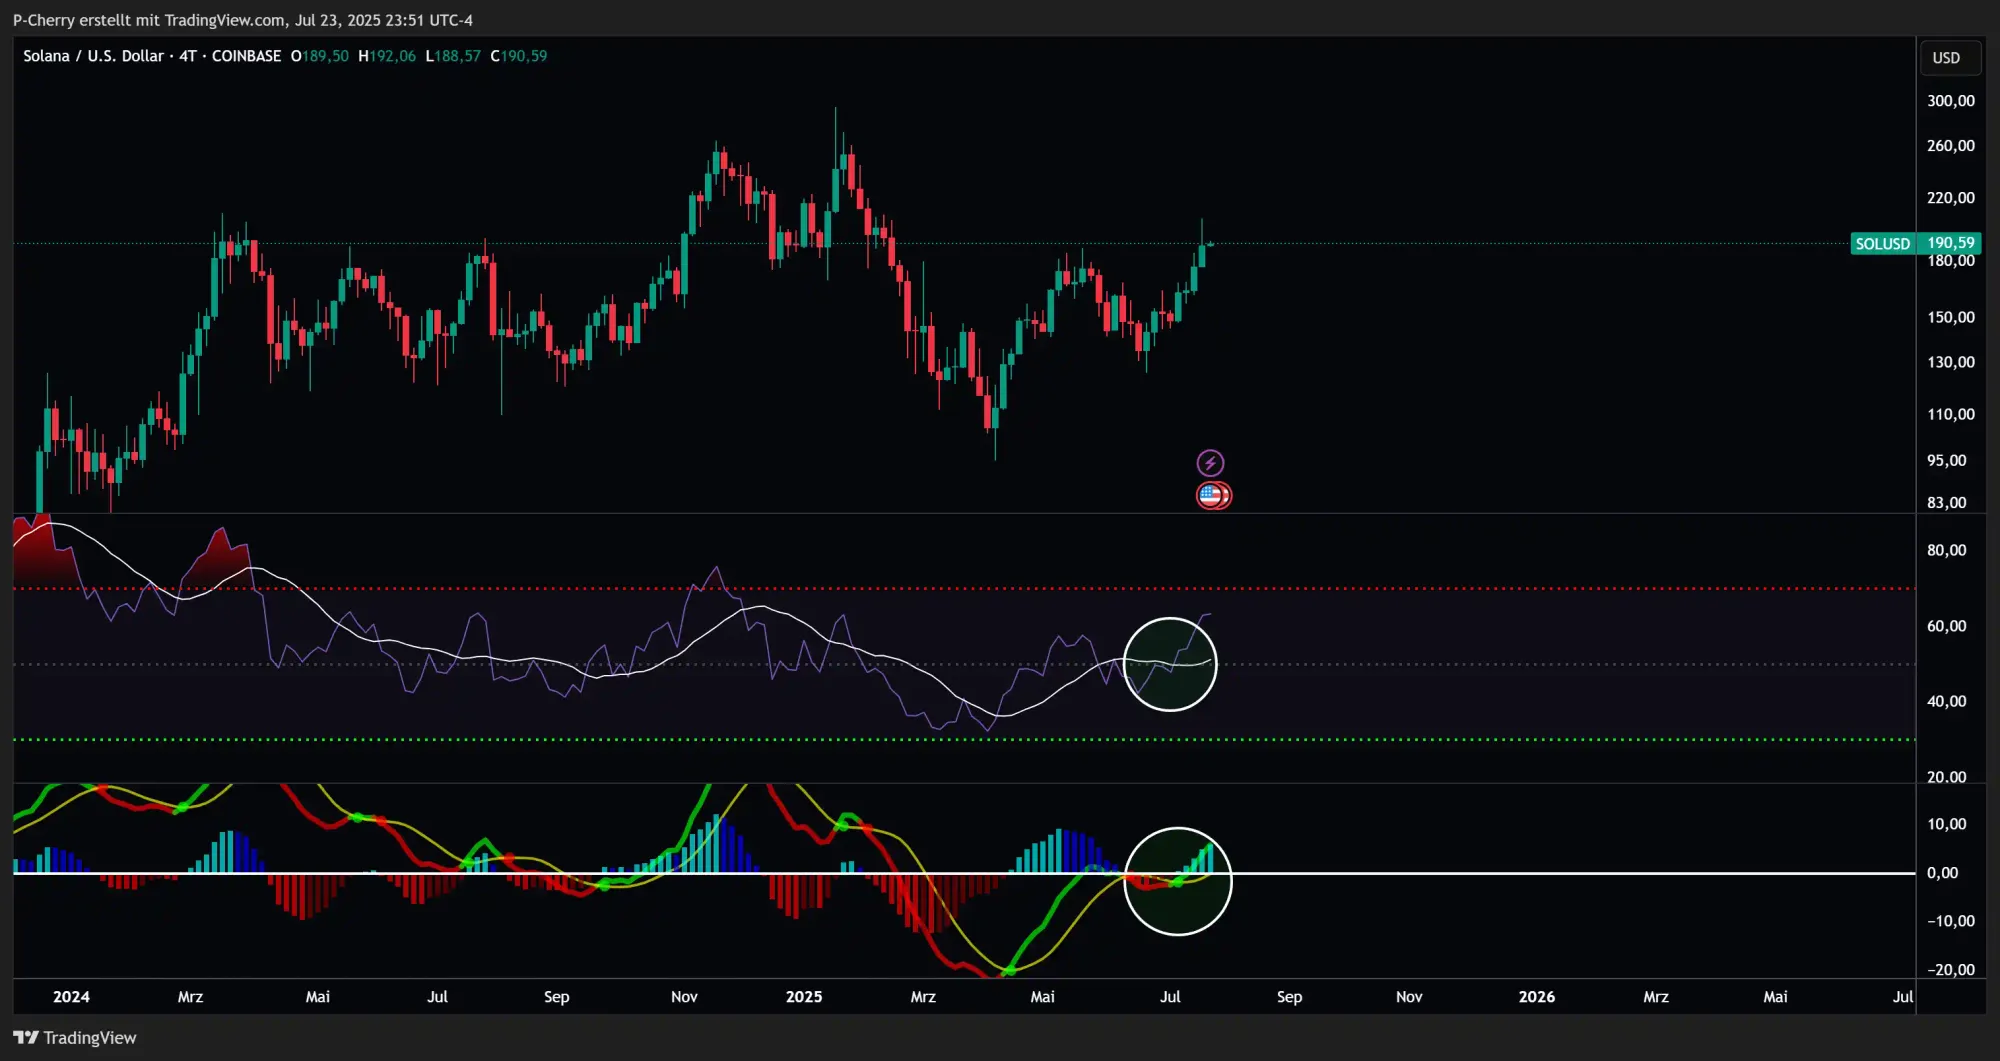2000x1061 pixels.
Task: Click the SOLUSD price label tag
Action: tap(1882, 243)
